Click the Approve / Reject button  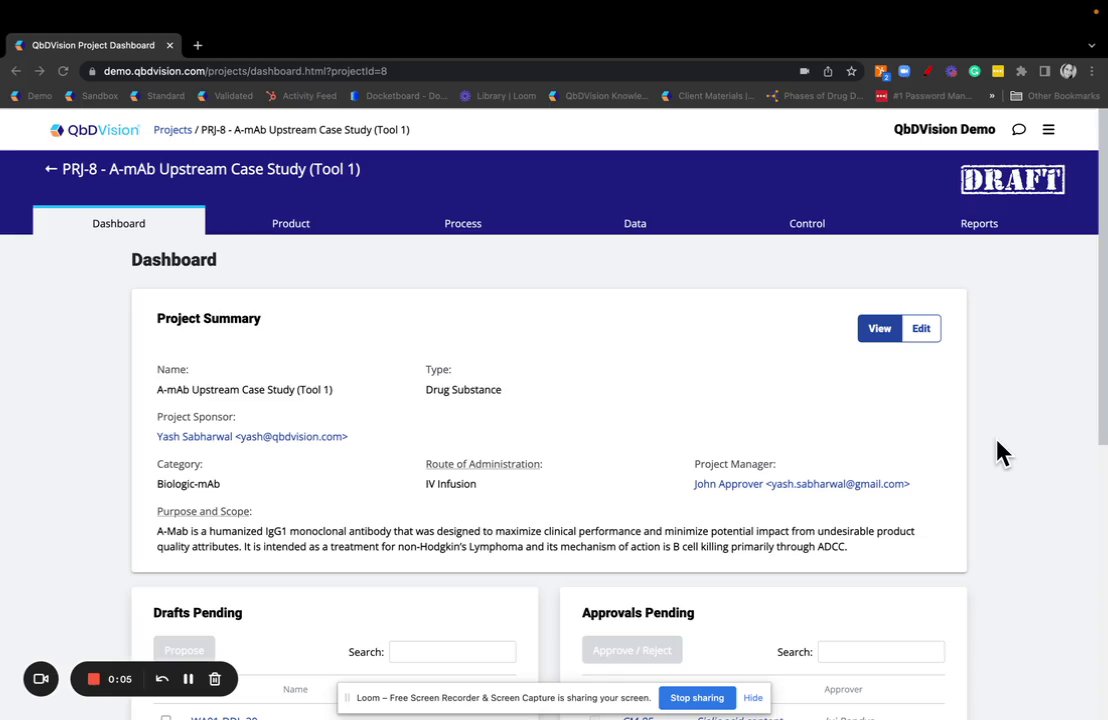point(632,650)
